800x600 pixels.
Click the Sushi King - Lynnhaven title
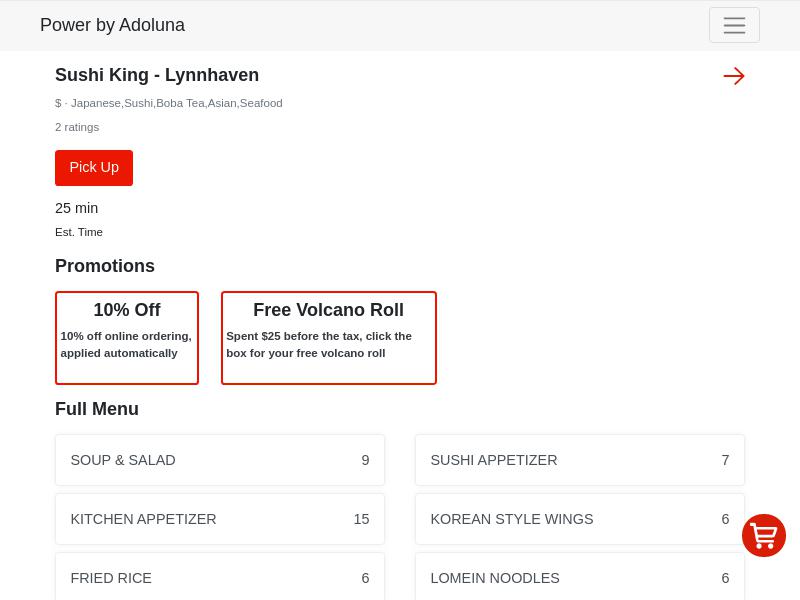[x=157, y=75]
